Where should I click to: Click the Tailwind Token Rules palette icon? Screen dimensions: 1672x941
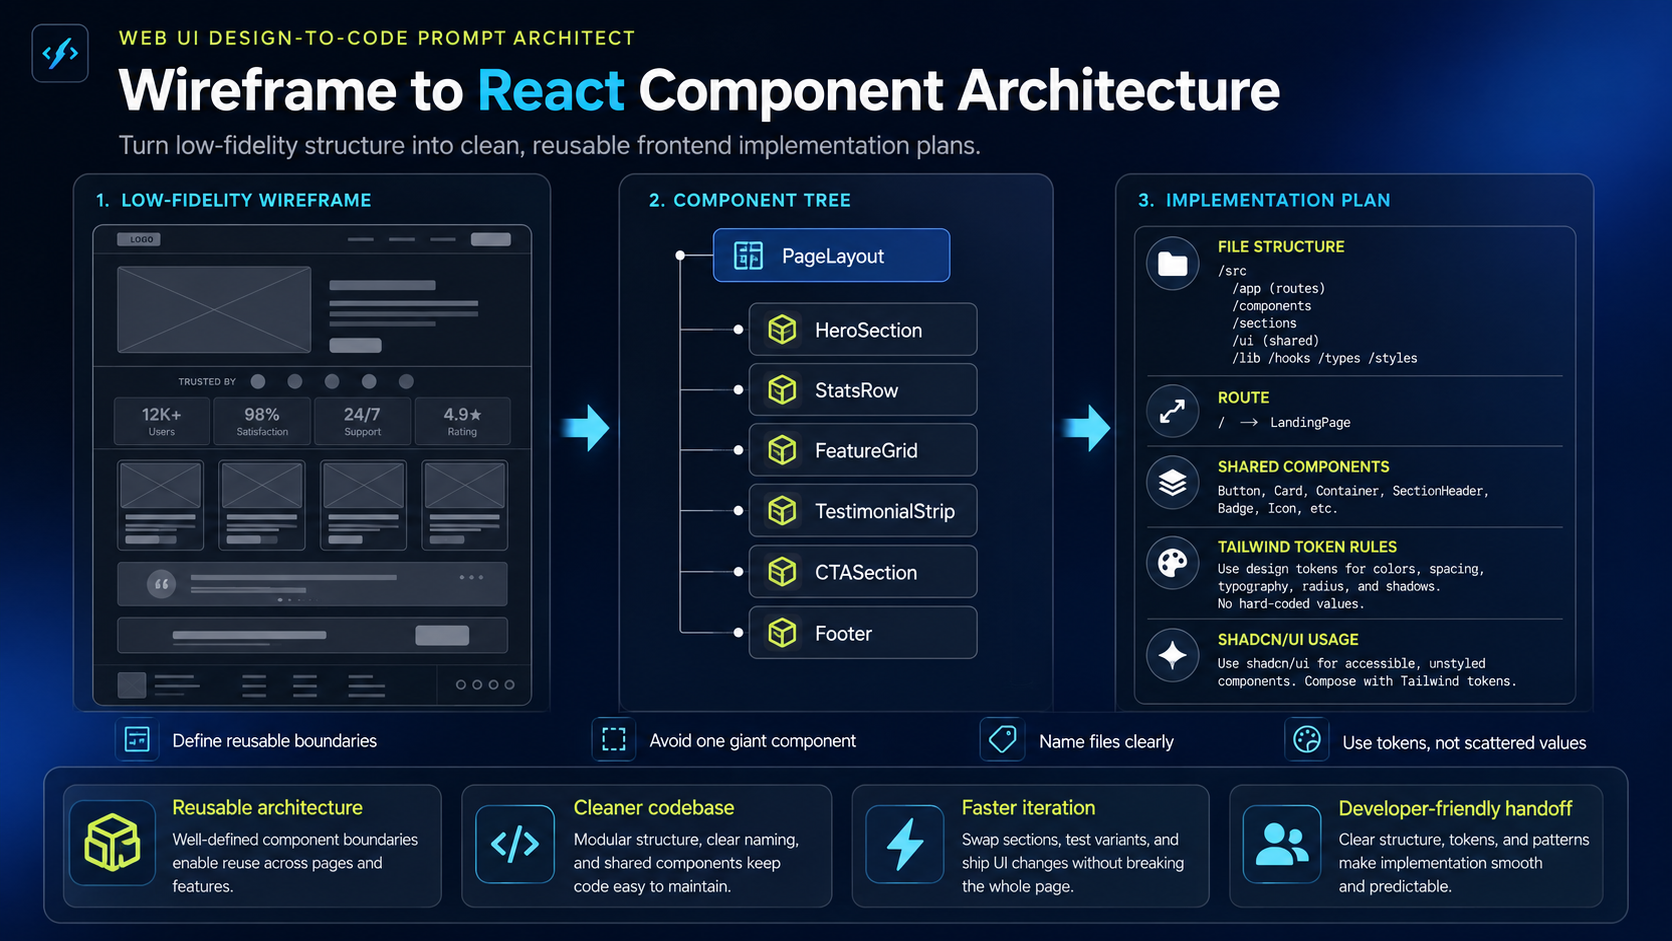pyautogui.click(x=1172, y=564)
